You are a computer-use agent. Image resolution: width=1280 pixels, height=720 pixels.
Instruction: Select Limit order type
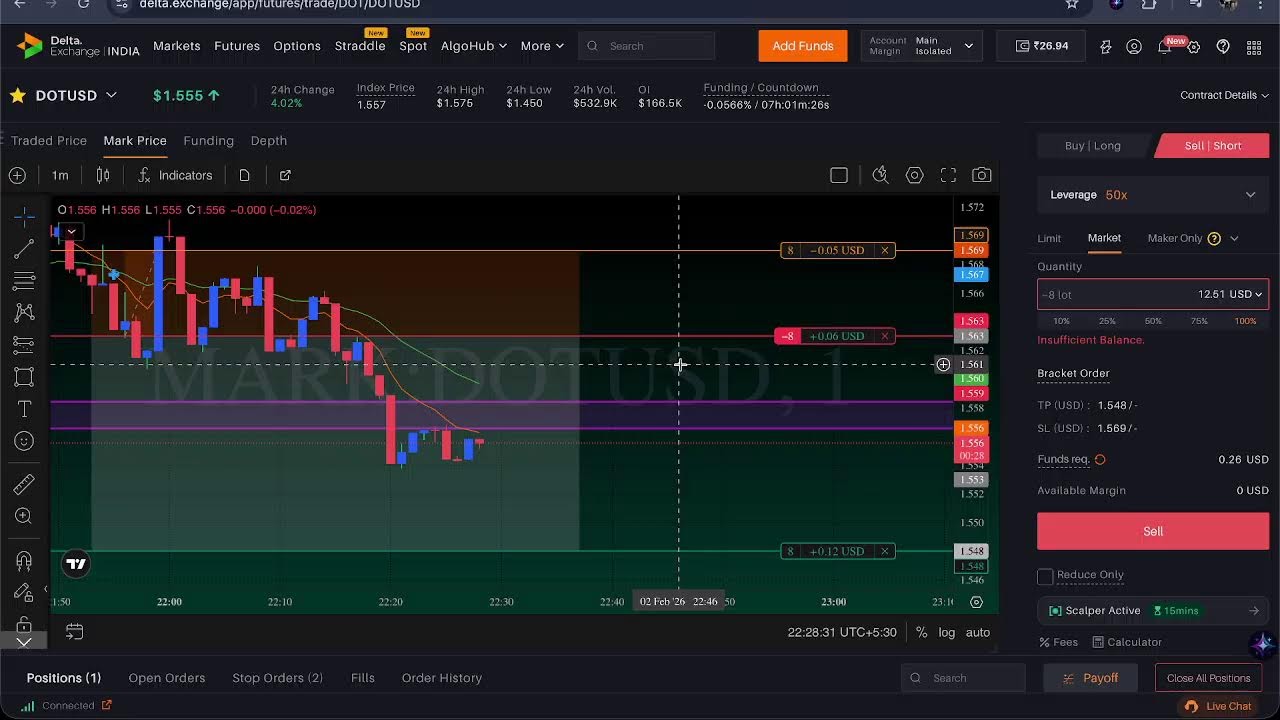(x=1049, y=238)
